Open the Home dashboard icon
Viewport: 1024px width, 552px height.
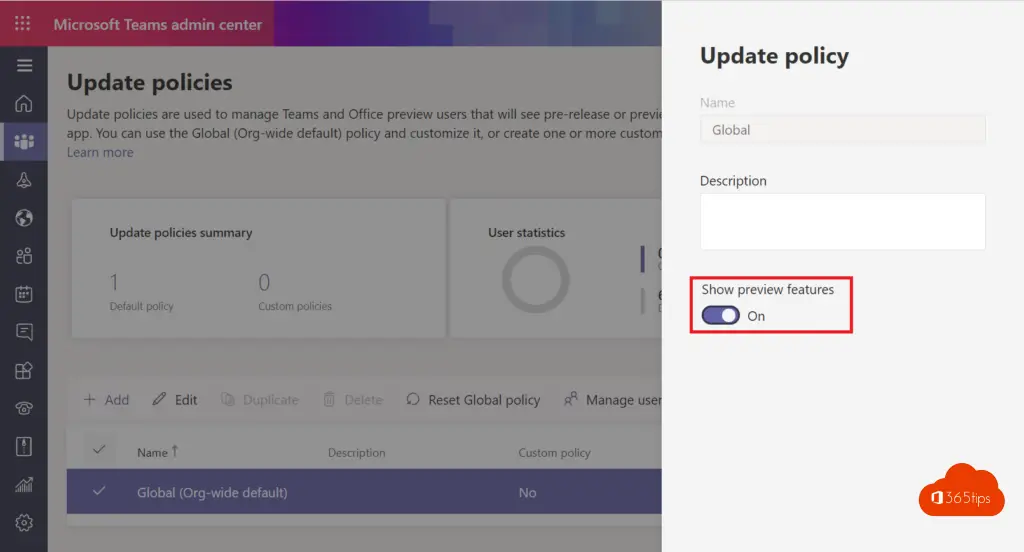[24, 103]
